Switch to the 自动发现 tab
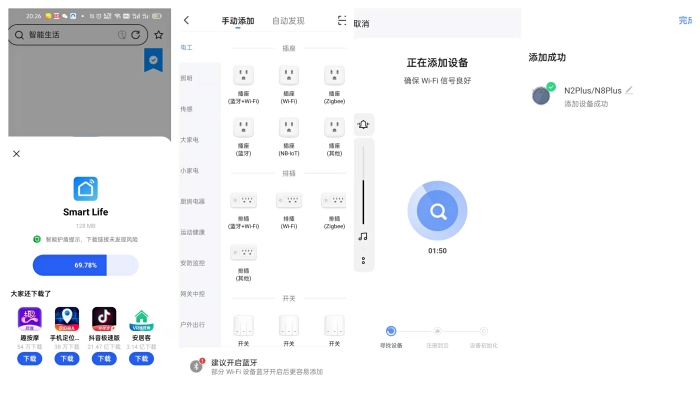The image size is (700, 393). tap(288, 21)
